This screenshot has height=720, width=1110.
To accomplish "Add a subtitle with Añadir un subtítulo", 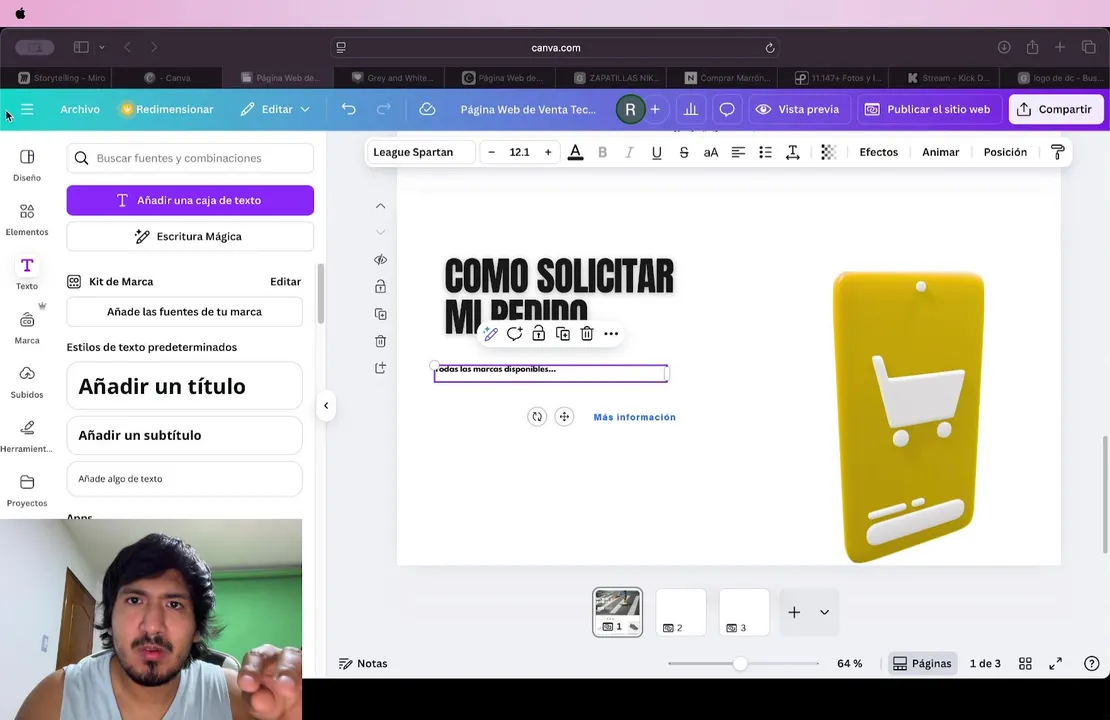I will pyautogui.click(x=184, y=435).
